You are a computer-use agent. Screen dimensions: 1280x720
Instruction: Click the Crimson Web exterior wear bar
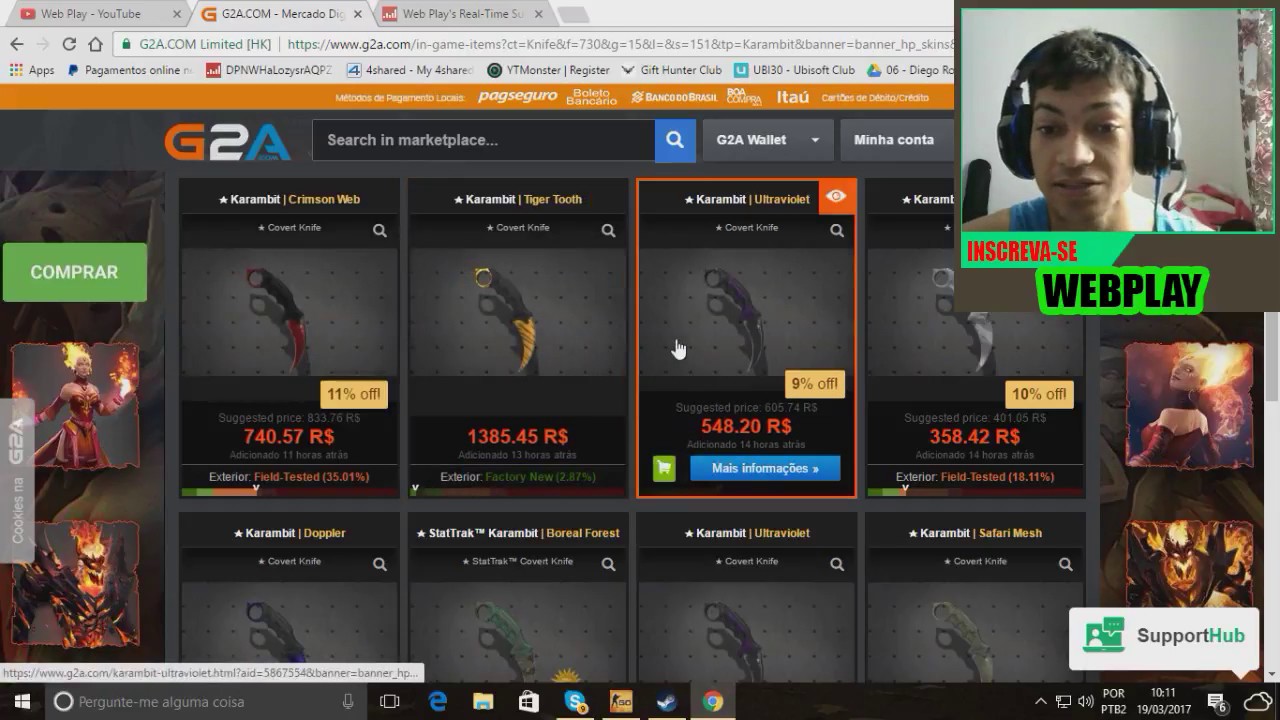pos(290,490)
